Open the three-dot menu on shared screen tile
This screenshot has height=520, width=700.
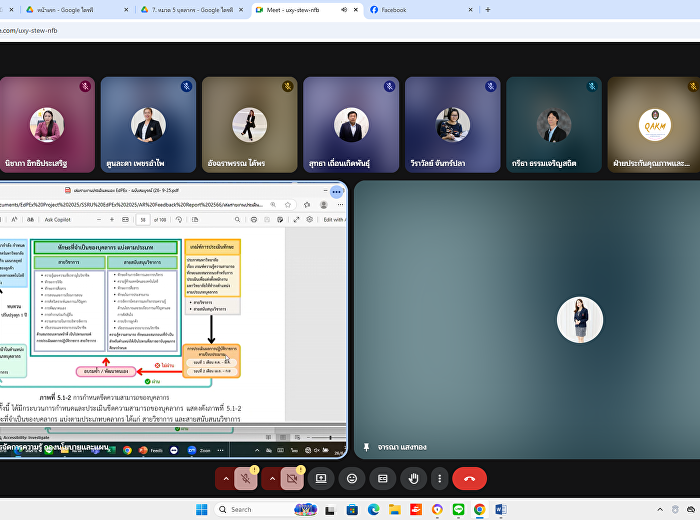[337, 190]
